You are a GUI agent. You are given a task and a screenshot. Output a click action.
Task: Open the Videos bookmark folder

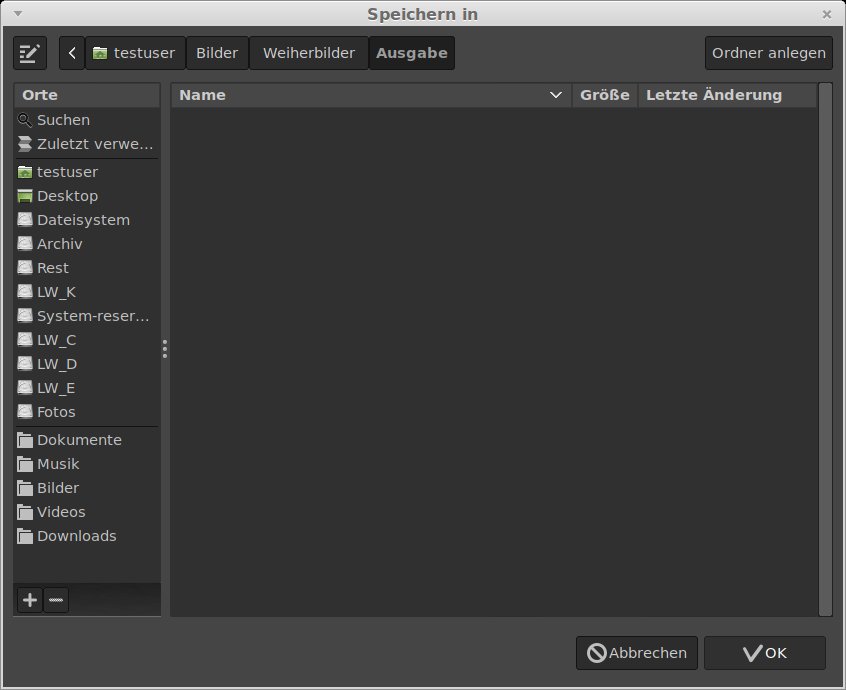pyautogui.click(x=87, y=512)
